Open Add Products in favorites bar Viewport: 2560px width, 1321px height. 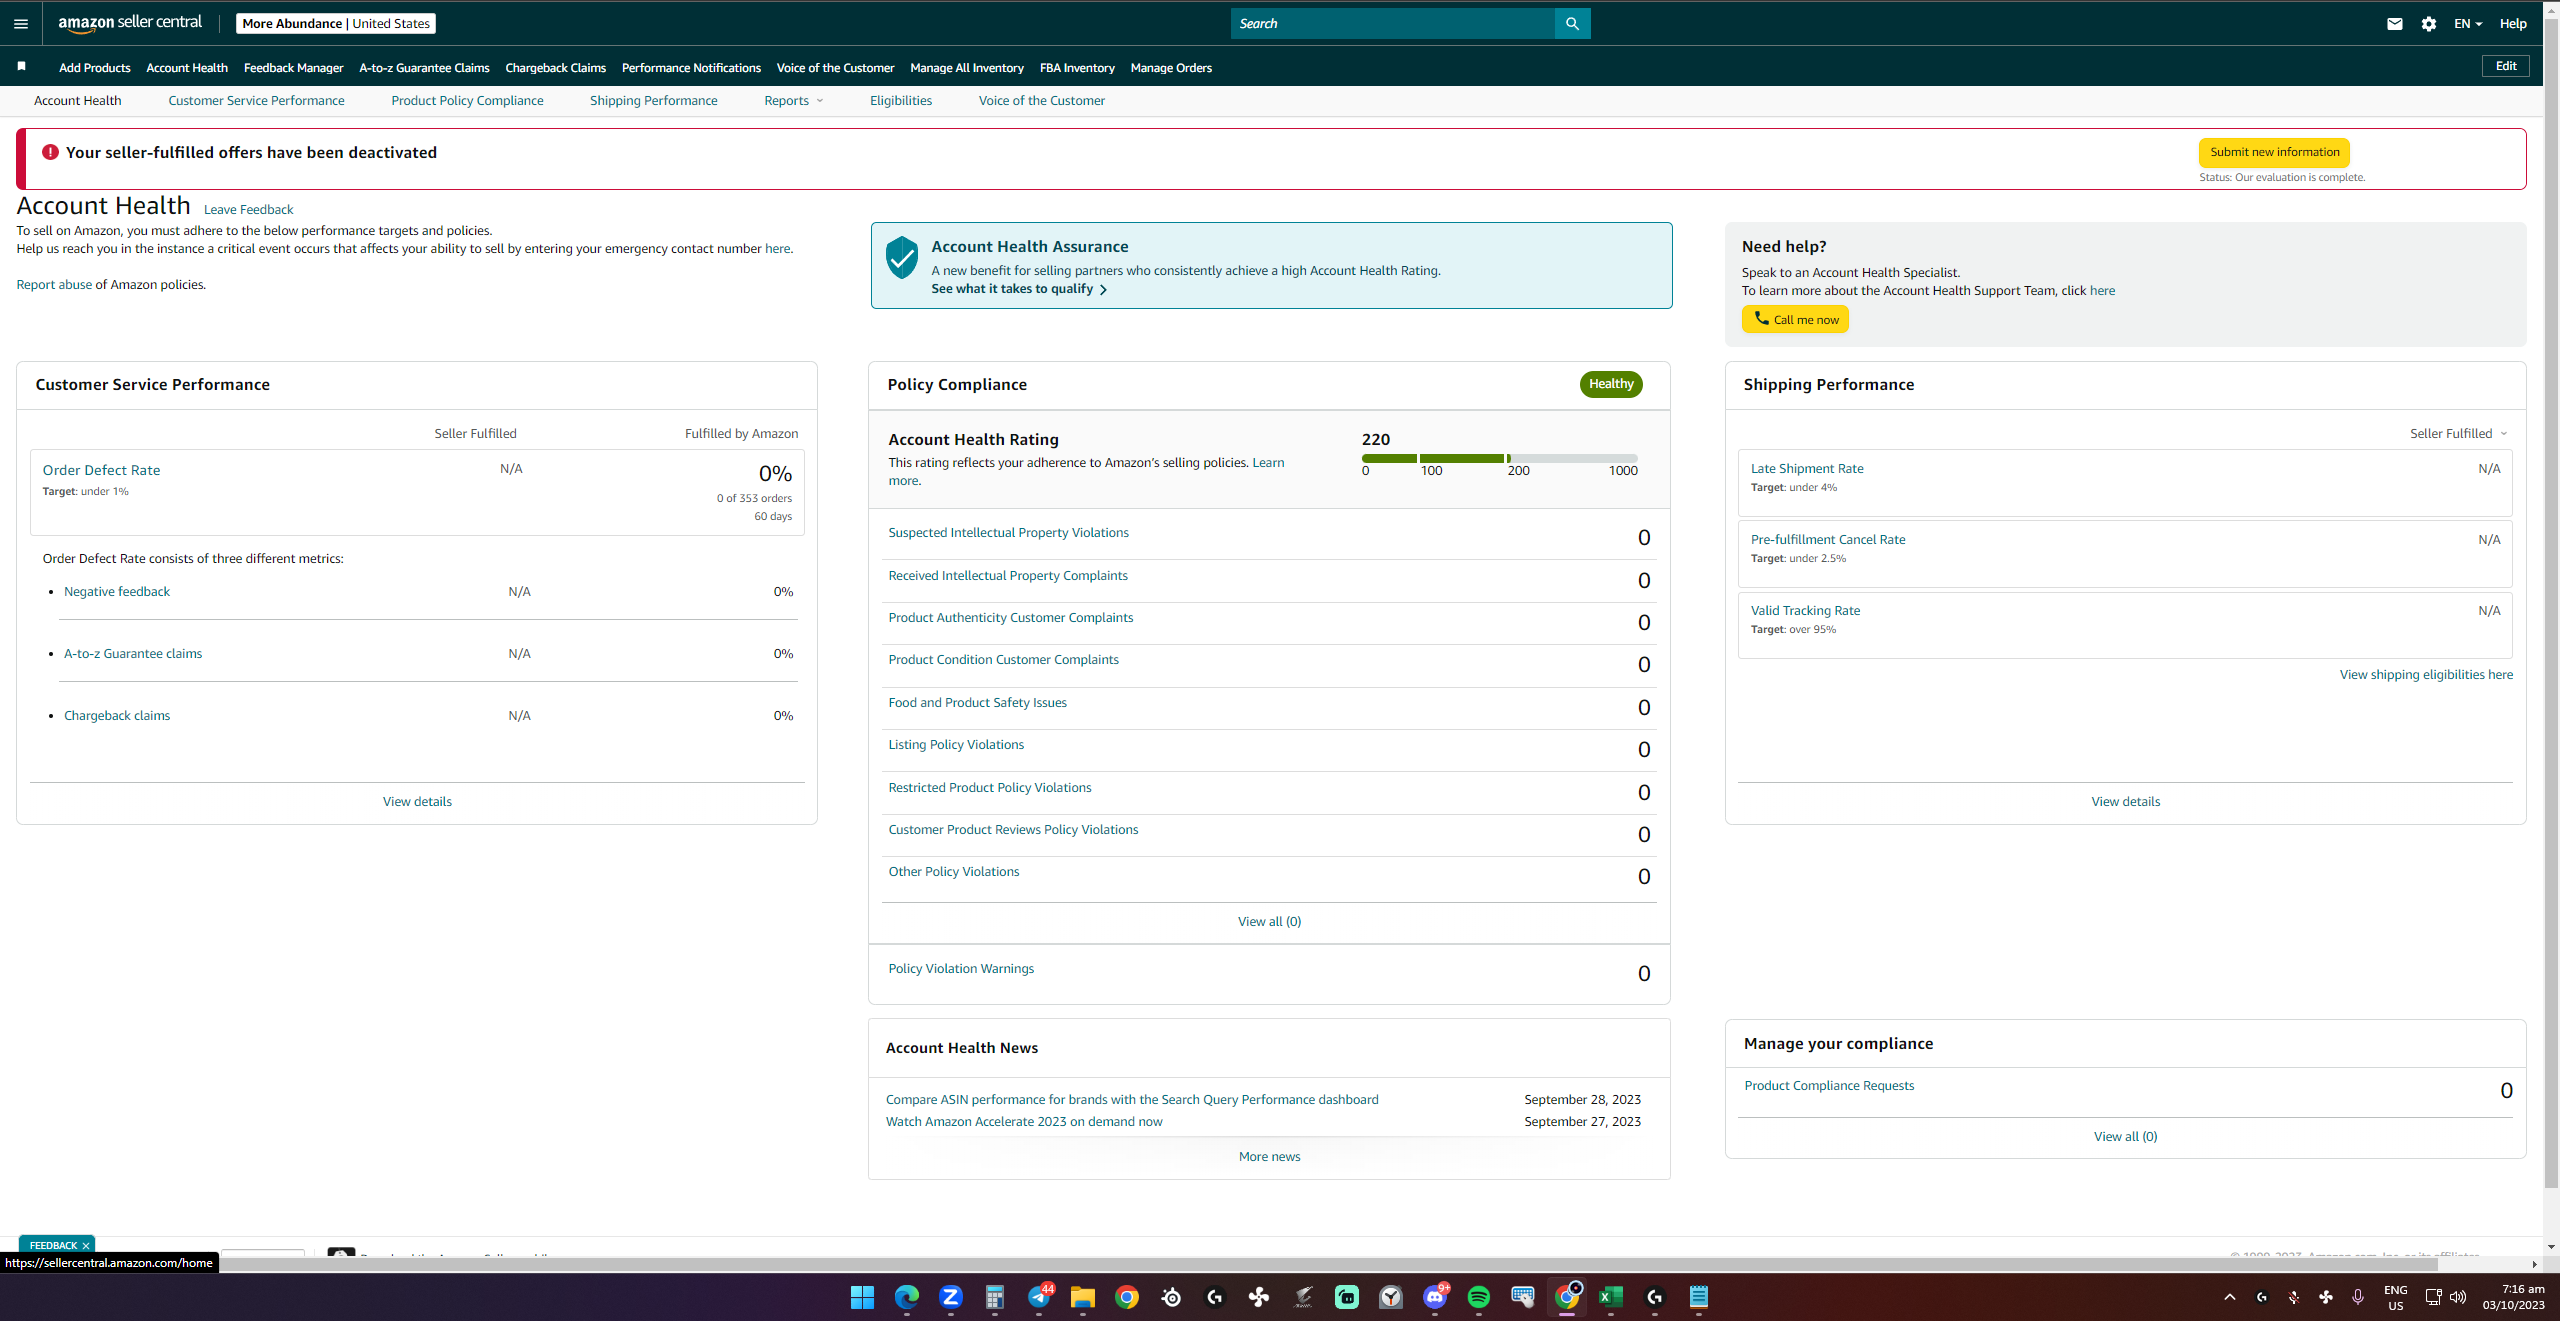[x=95, y=68]
